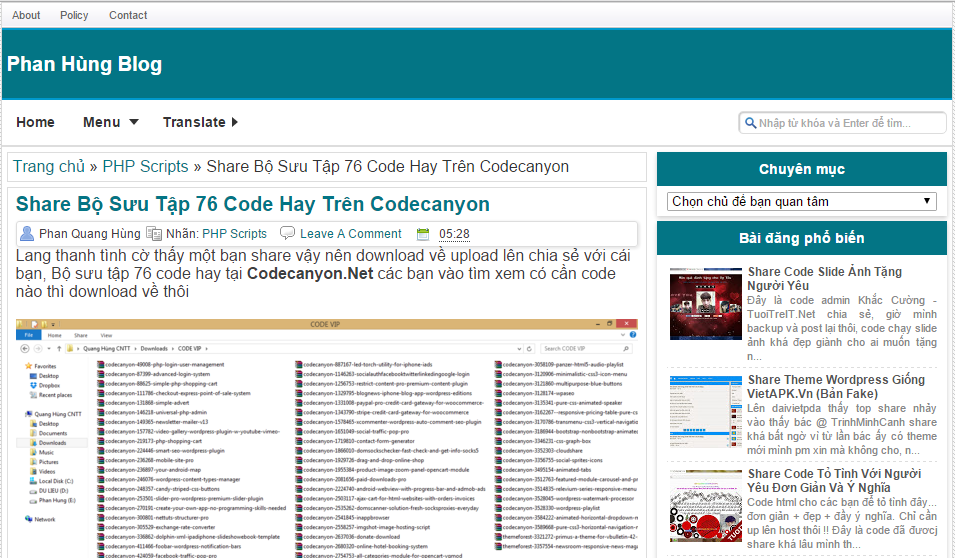Click the author user icon beside Phan Quang Hùng
The height and width of the screenshot is (558, 955).
pyautogui.click(x=27, y=233)
